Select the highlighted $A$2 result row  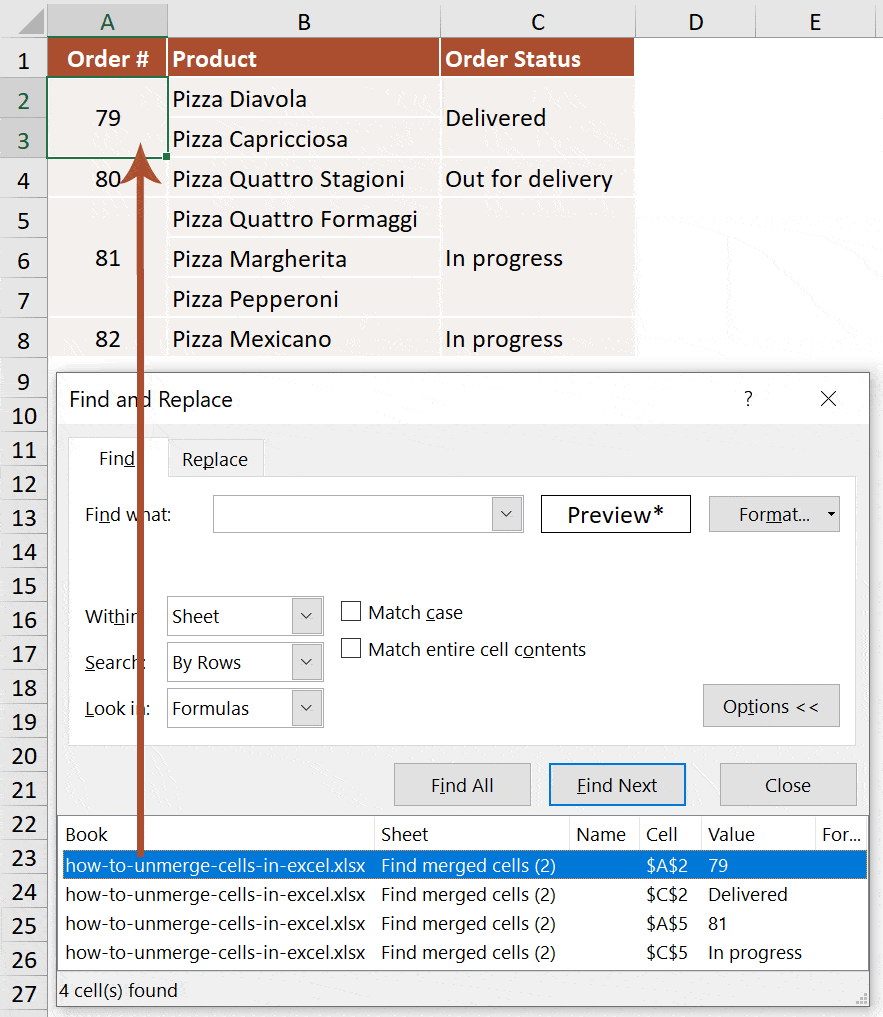click(400, 865)
